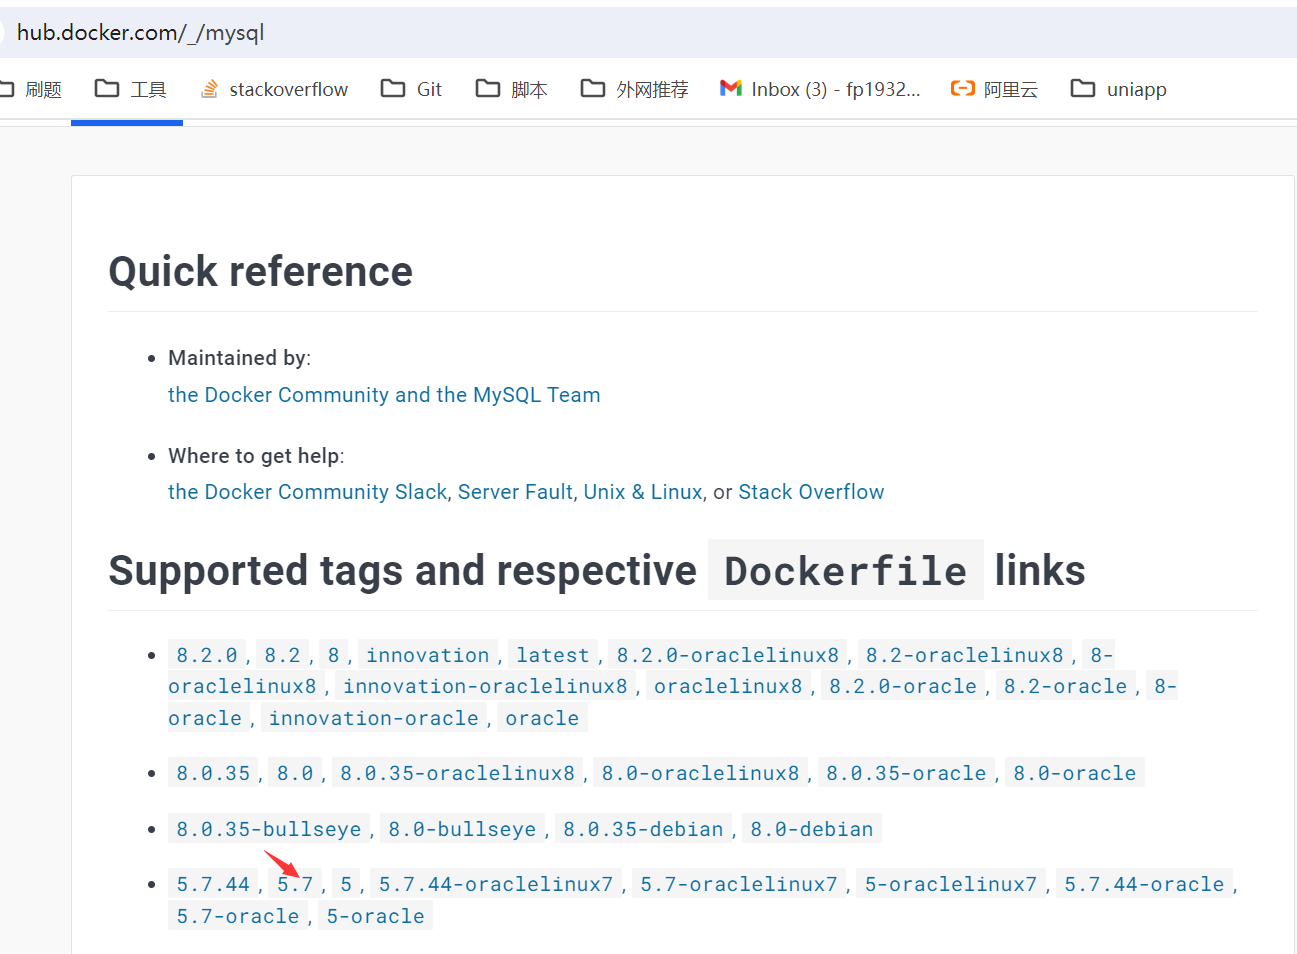Click the 5.7-oracle tag link
The image size is (1297, 954).
(238, 916)
